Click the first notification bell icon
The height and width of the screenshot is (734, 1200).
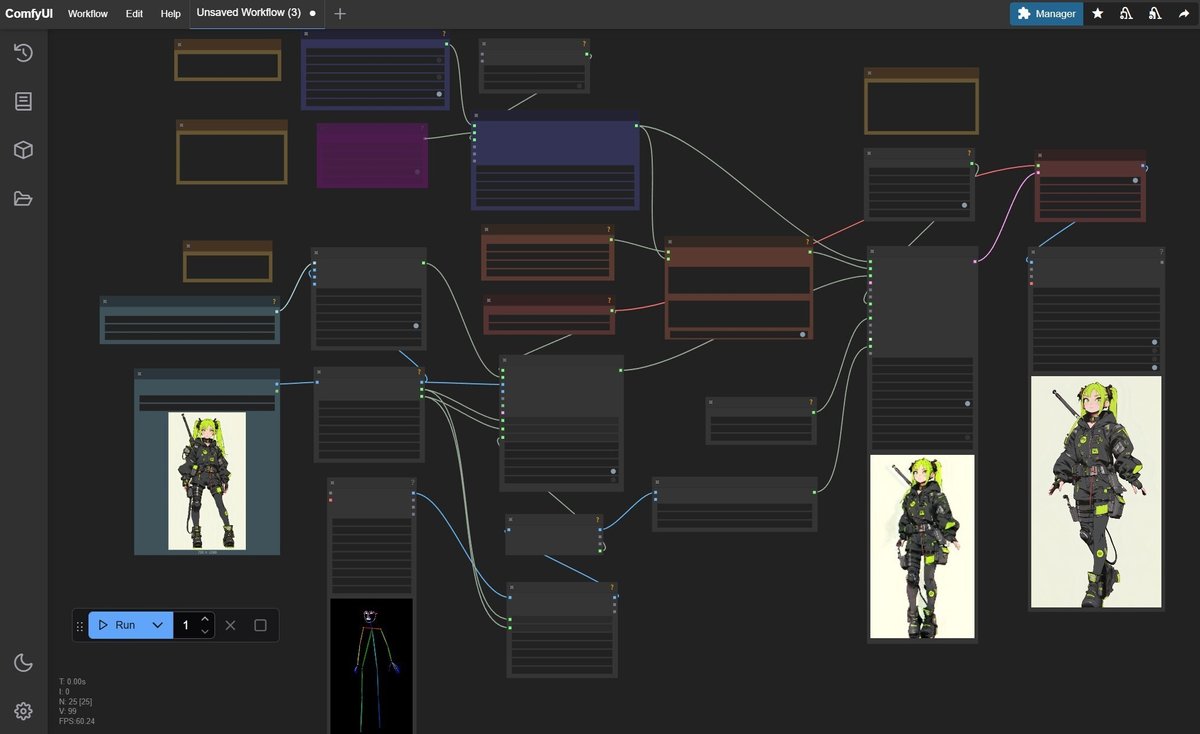1126,13
